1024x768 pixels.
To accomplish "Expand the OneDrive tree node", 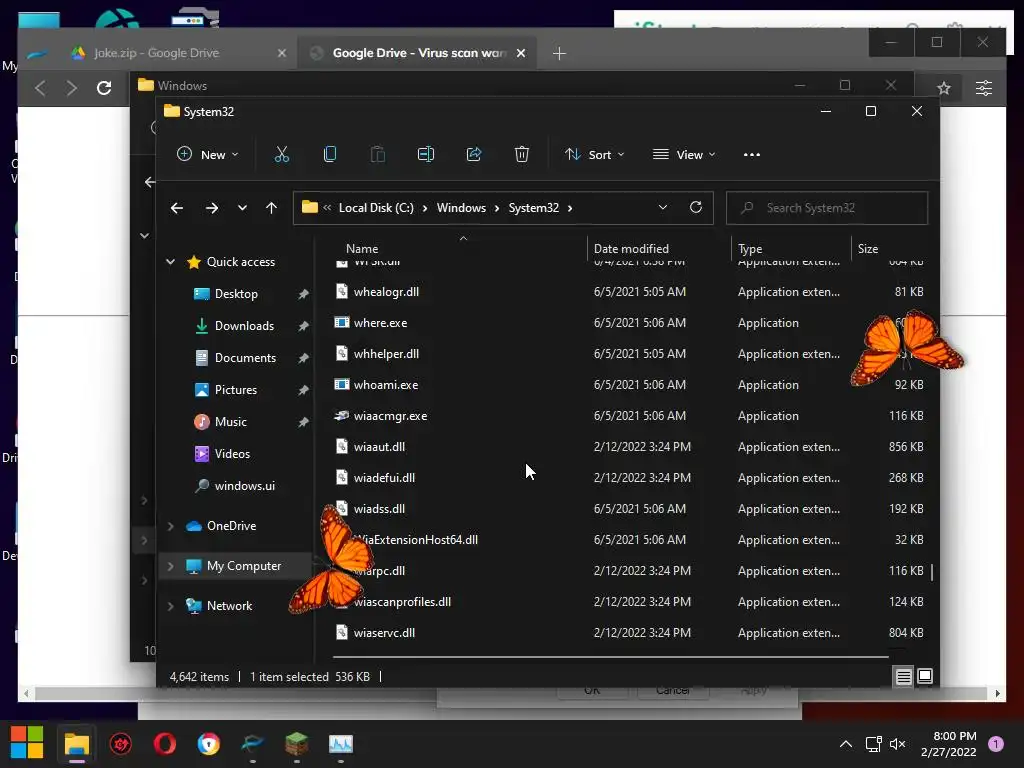I will tap(170, 526).
